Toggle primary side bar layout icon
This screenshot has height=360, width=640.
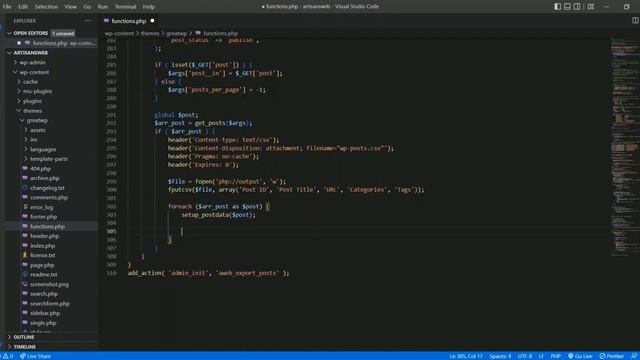pyautogui.click(x=558, y=7)
